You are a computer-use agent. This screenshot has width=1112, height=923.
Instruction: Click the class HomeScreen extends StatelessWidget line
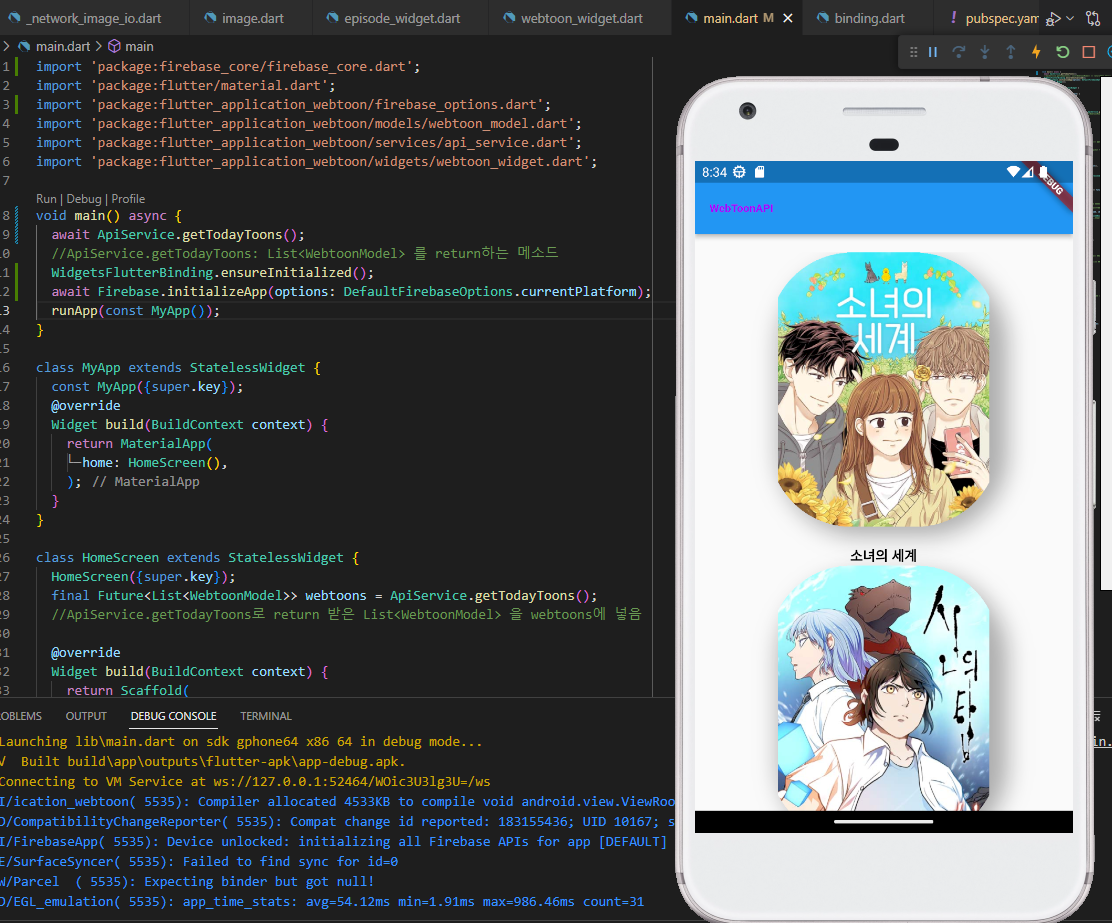coord(197,558)
